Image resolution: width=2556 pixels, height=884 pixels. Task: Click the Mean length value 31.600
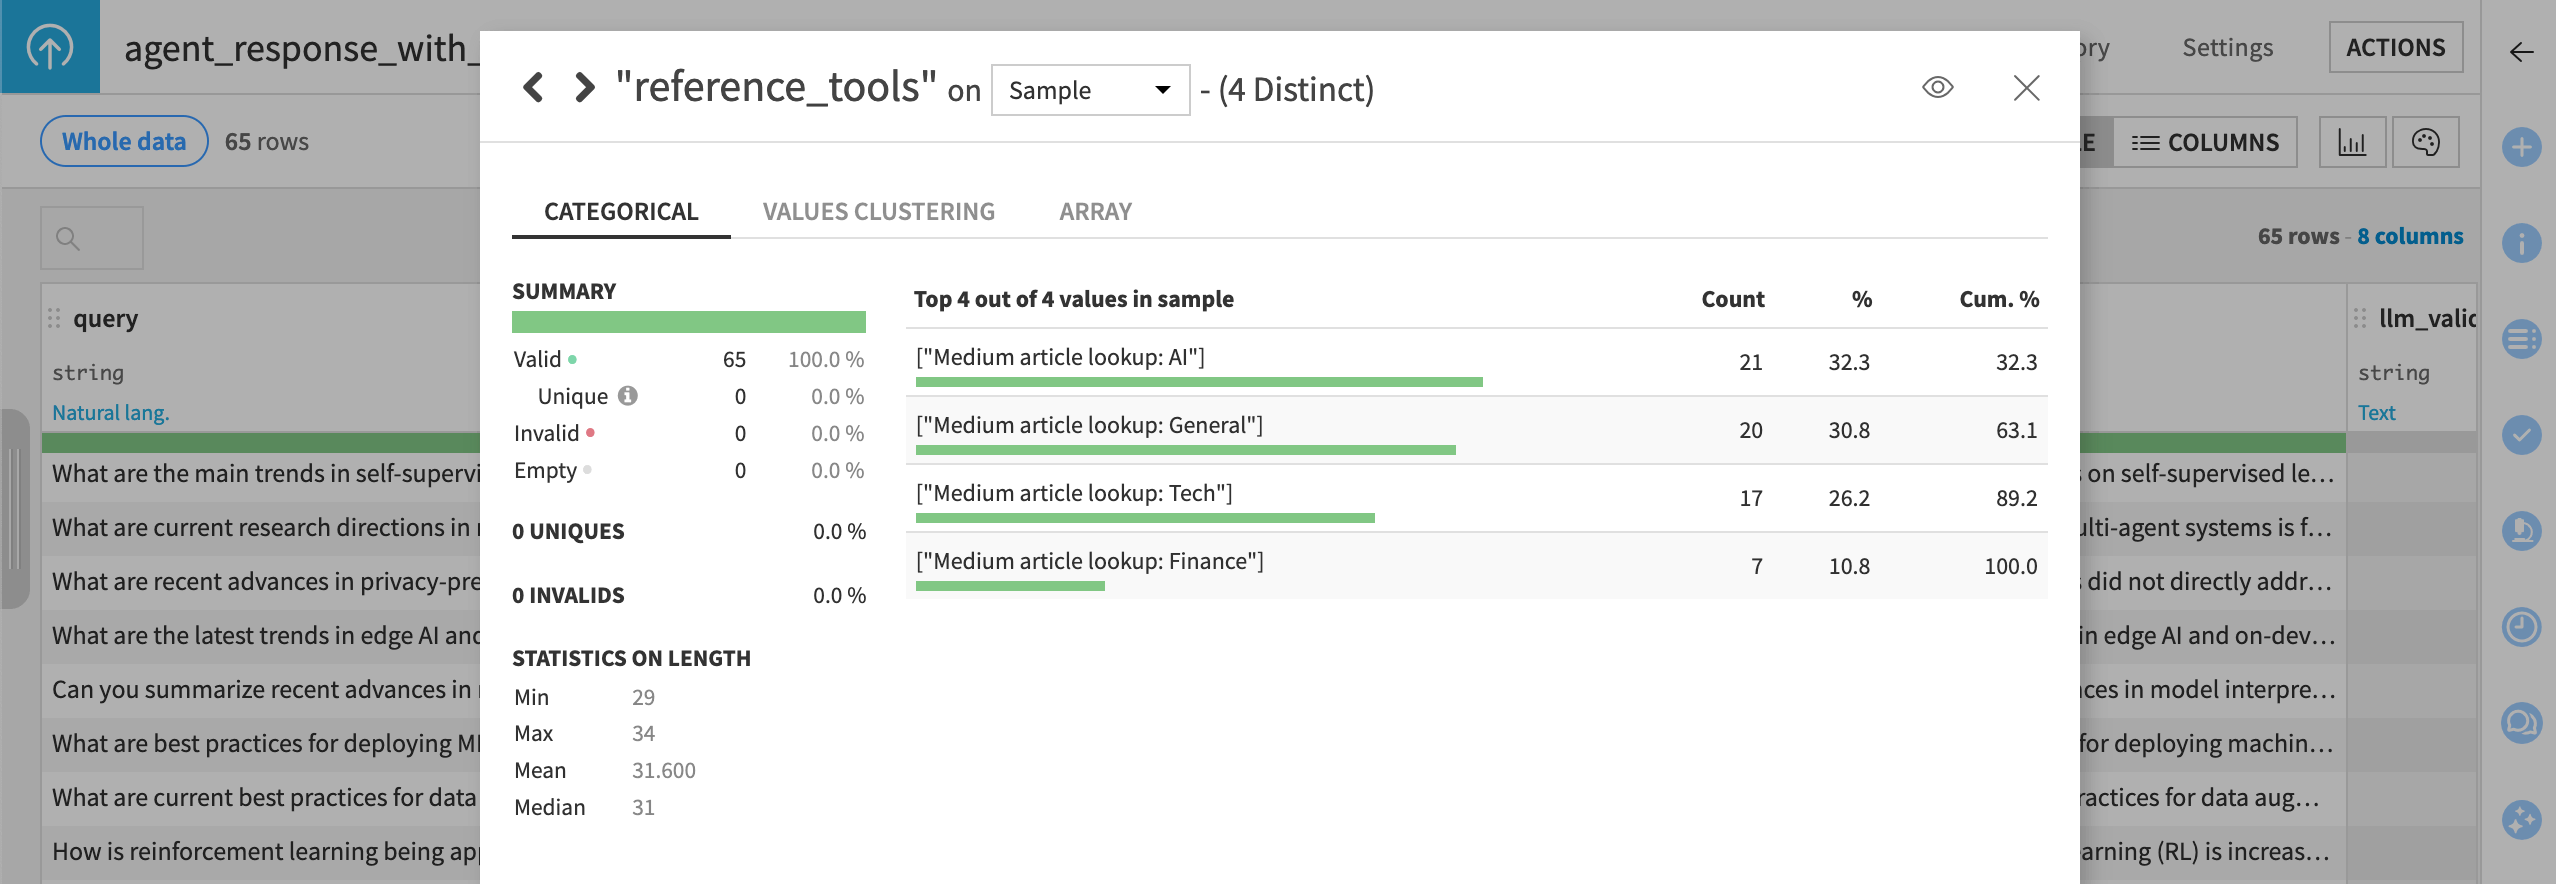663,770
